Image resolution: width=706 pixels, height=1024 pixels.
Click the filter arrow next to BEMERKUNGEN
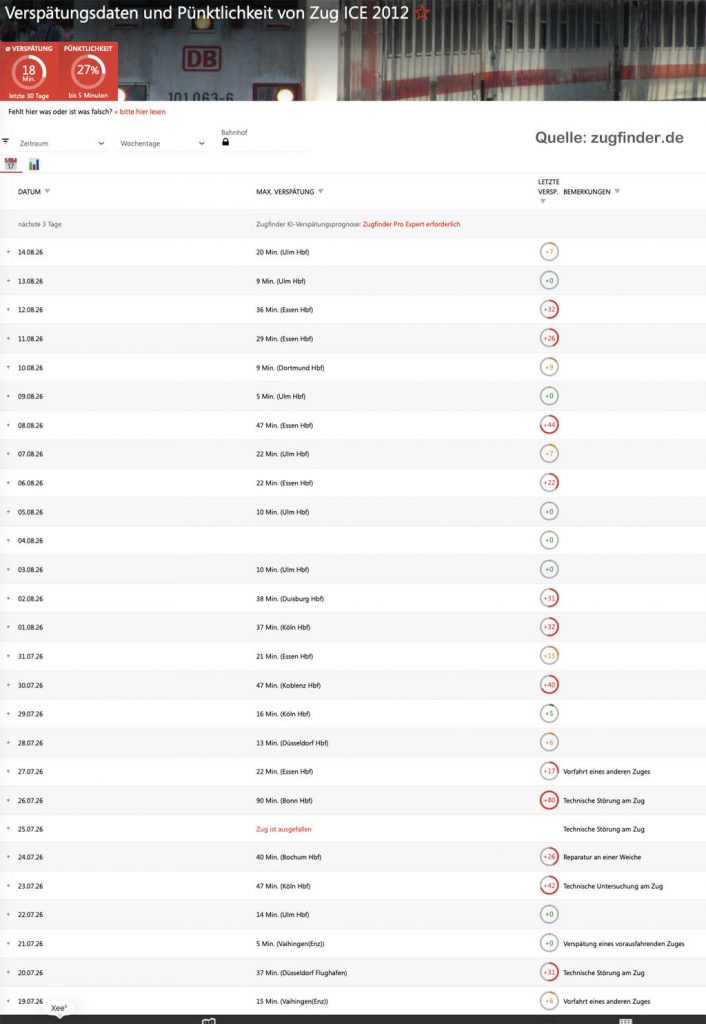point(617,191)
